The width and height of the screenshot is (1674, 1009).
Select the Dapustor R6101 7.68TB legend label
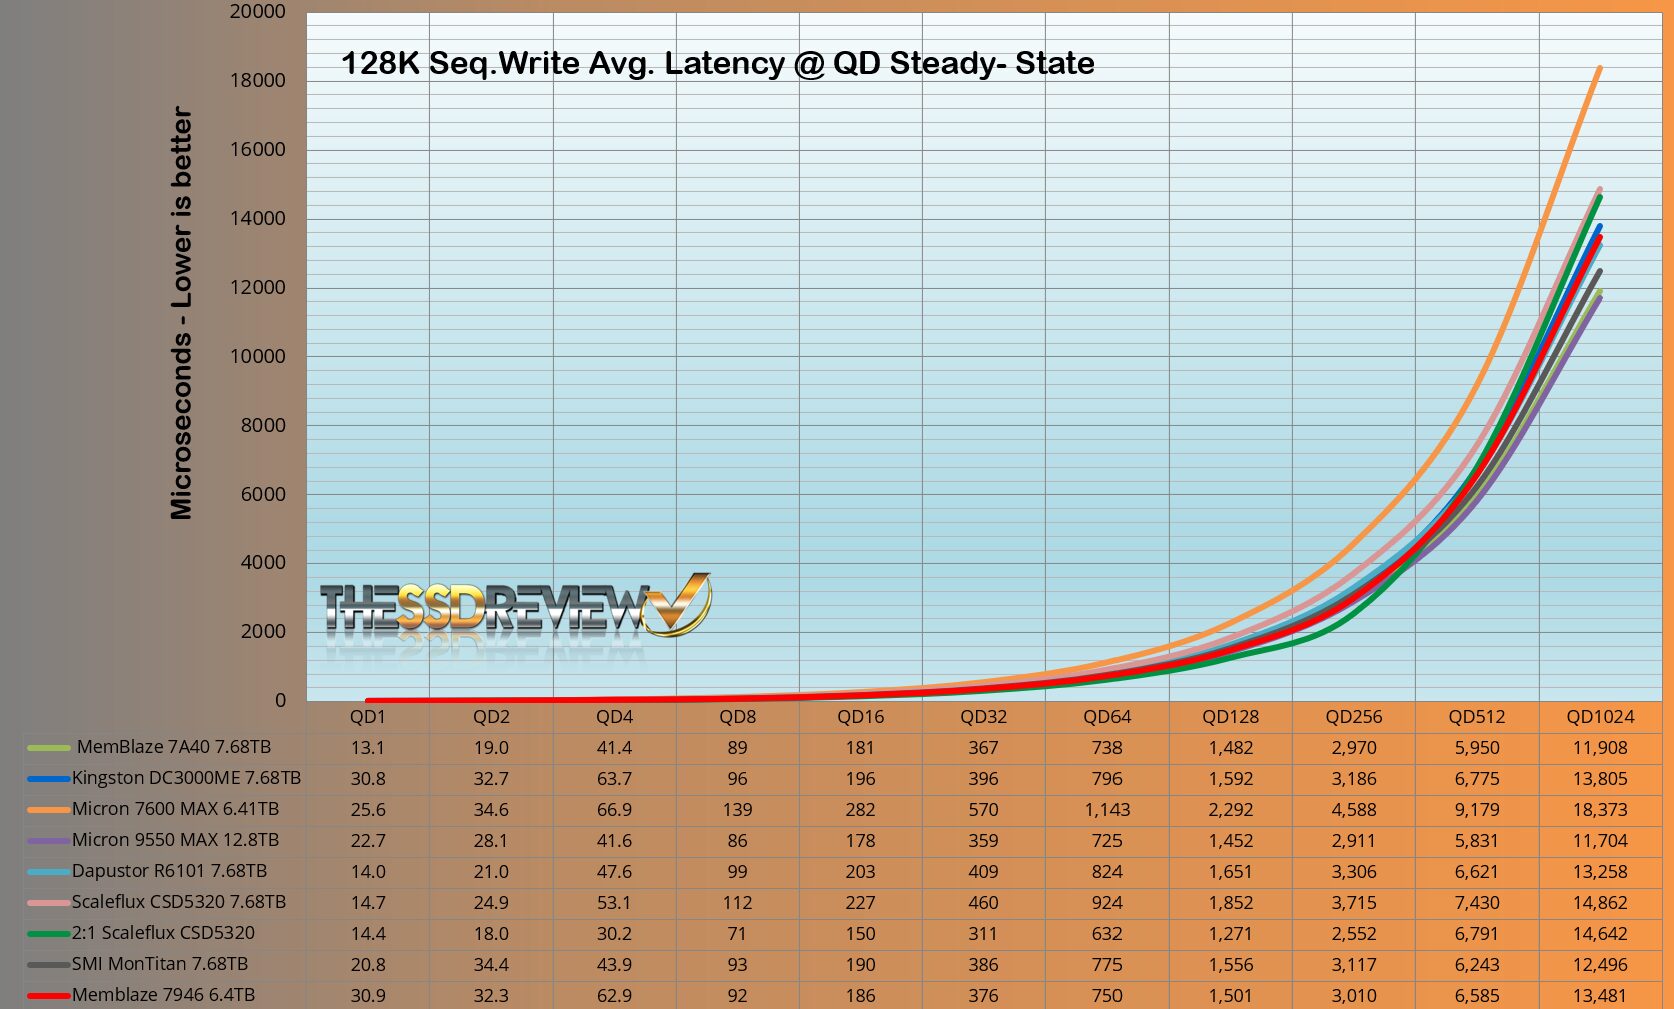169,871
